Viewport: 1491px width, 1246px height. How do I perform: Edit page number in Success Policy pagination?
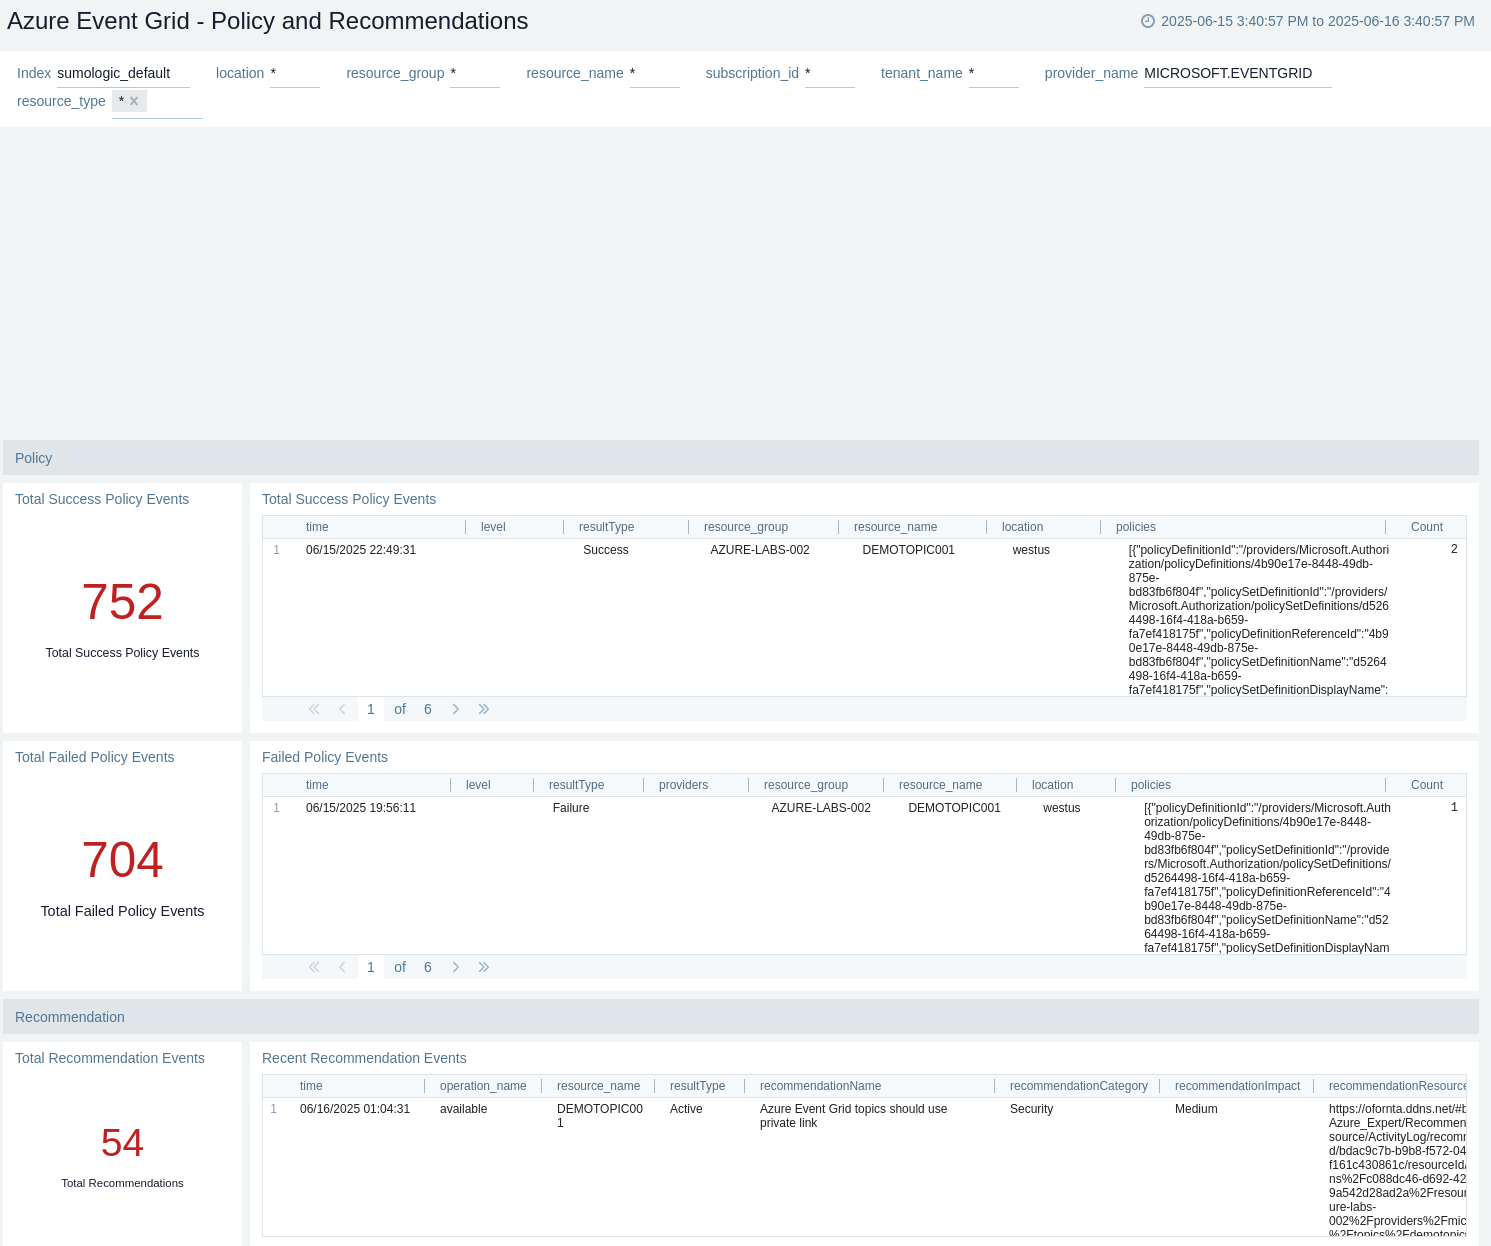coord(371,709)
